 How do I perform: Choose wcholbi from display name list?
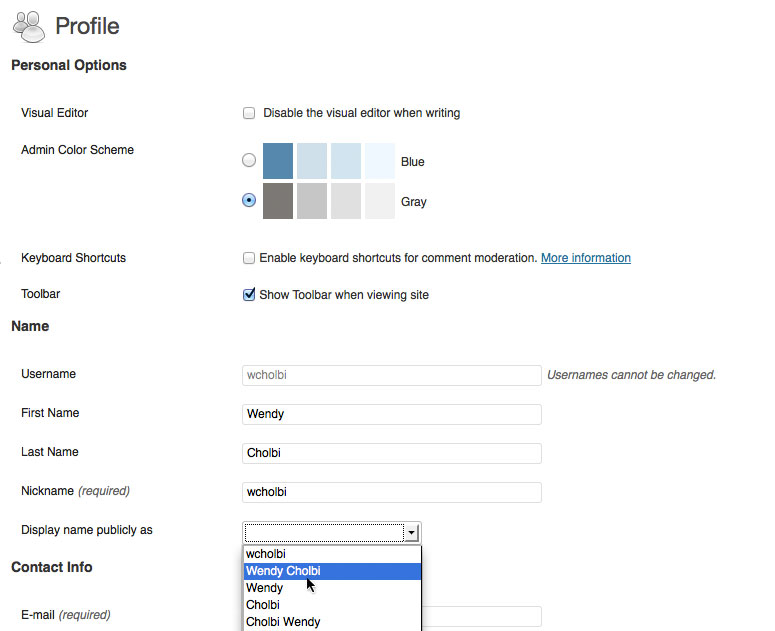(x=332, y=554)
